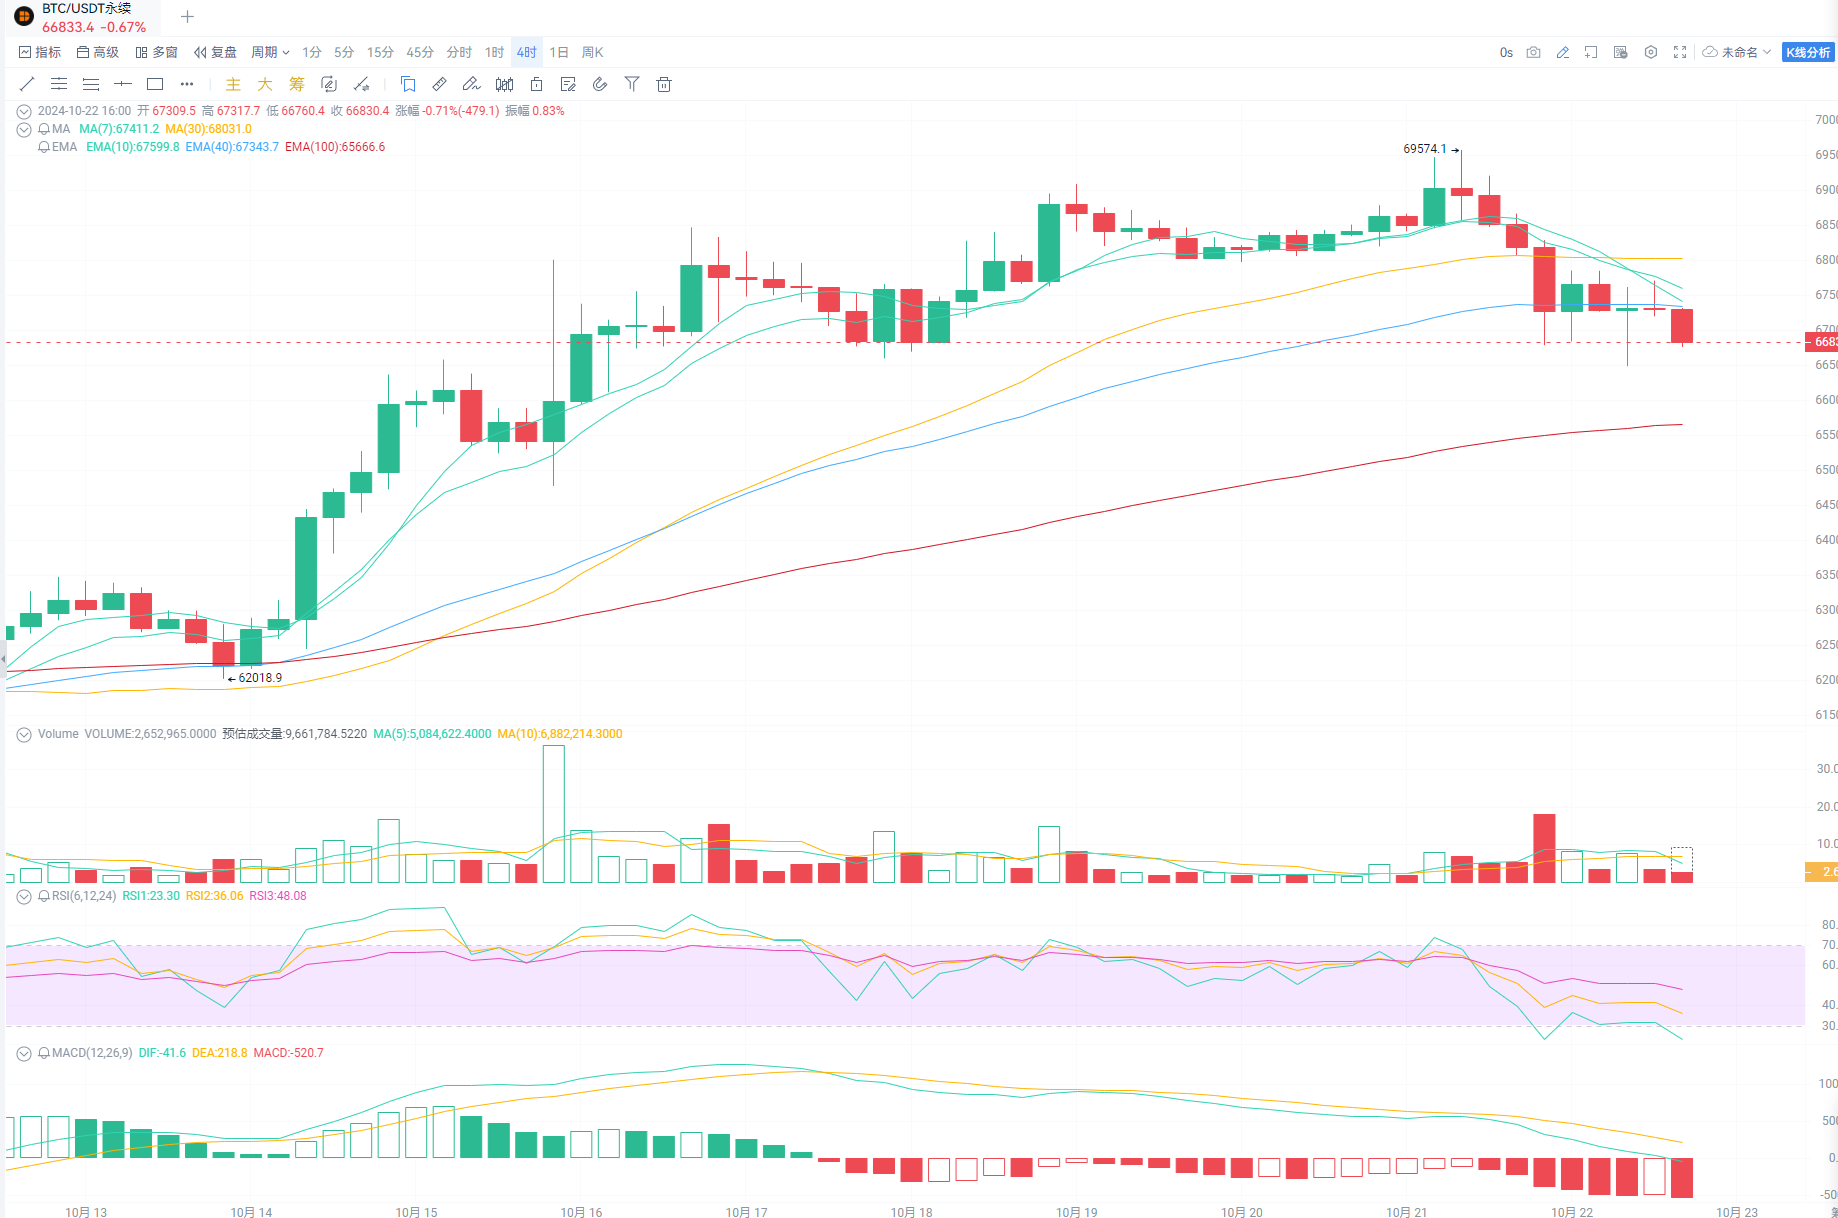This screenshot has height=1218, width=1838.
Task: Click the alert bell next to RSI
Action: click(44, 896)
